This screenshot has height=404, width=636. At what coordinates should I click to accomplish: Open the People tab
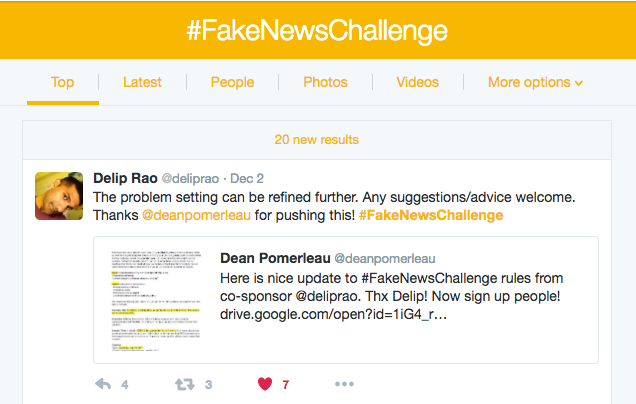pyautogui.click(x=232, y=82)
